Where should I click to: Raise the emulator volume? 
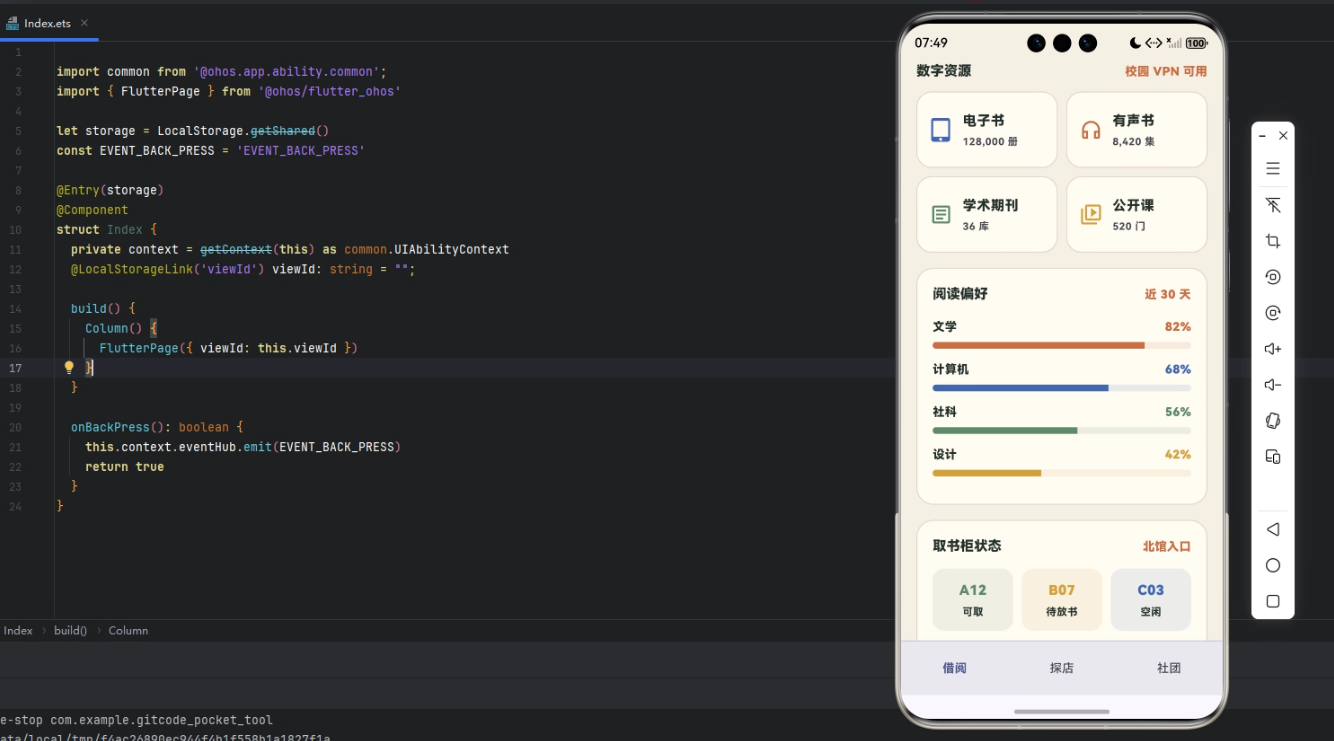1273,349
